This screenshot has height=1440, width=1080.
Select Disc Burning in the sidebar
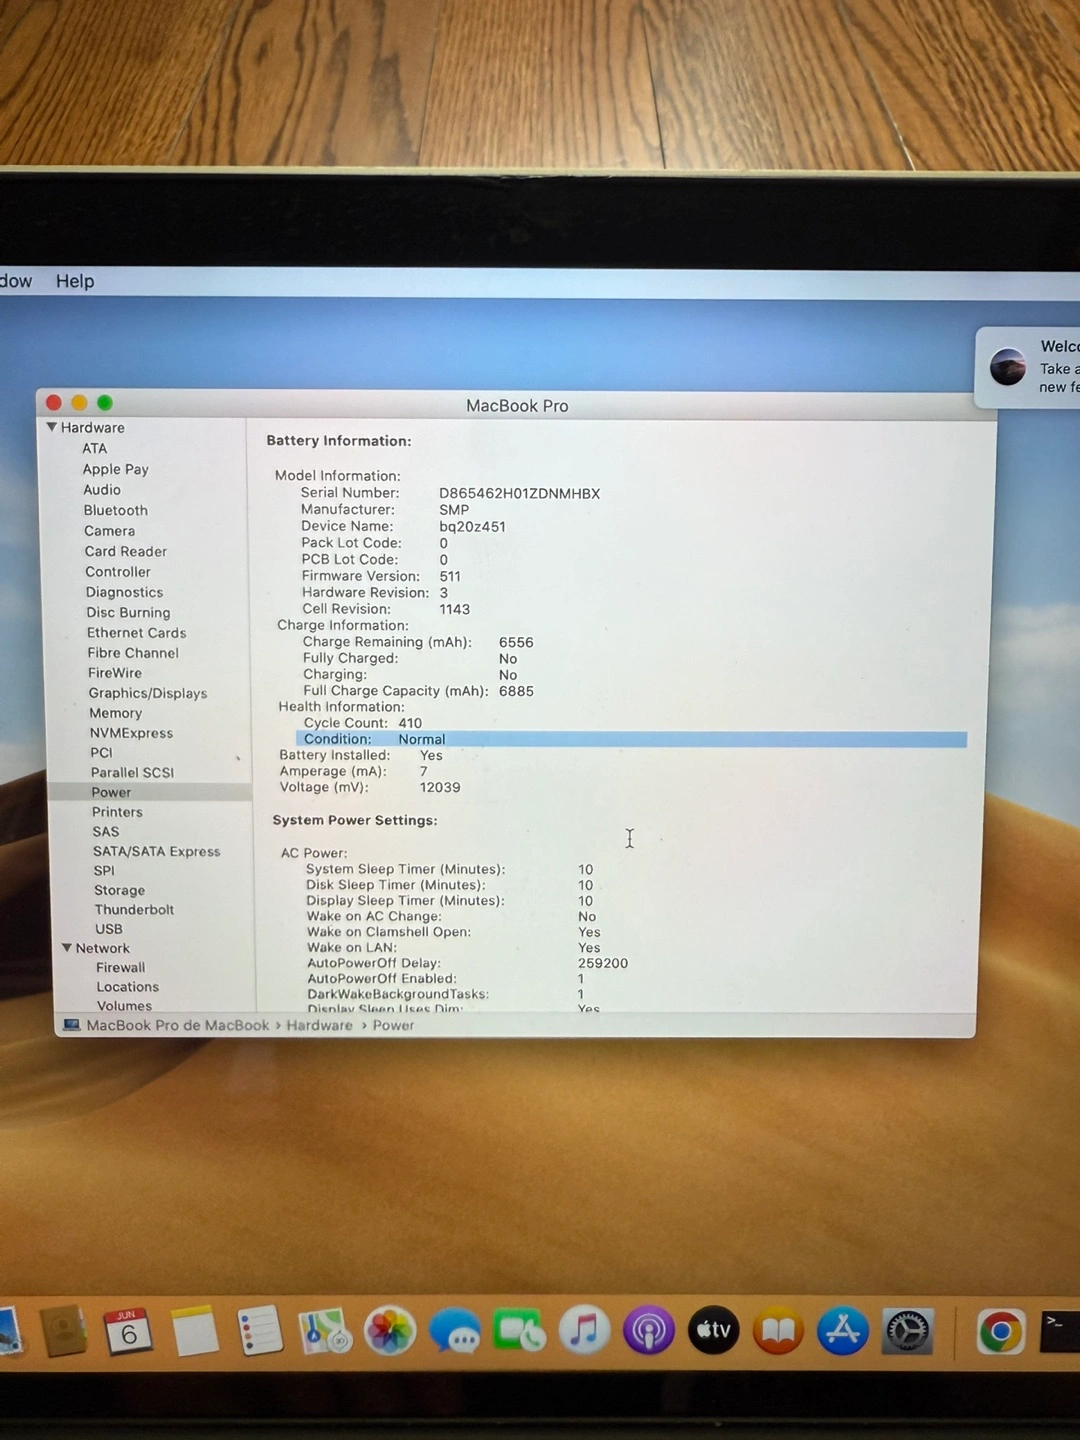pos(128,612)
